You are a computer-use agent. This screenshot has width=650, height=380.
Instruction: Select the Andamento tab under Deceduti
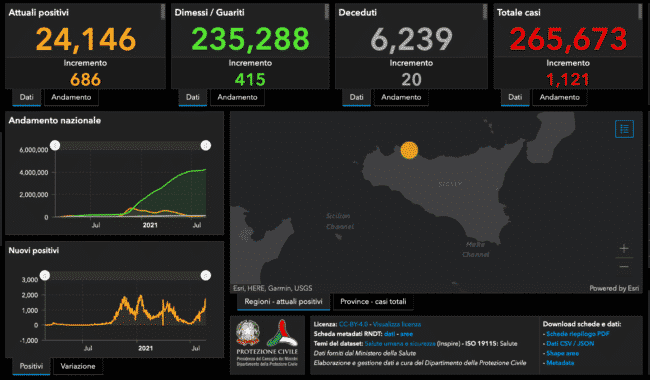[x=401, y=97]
